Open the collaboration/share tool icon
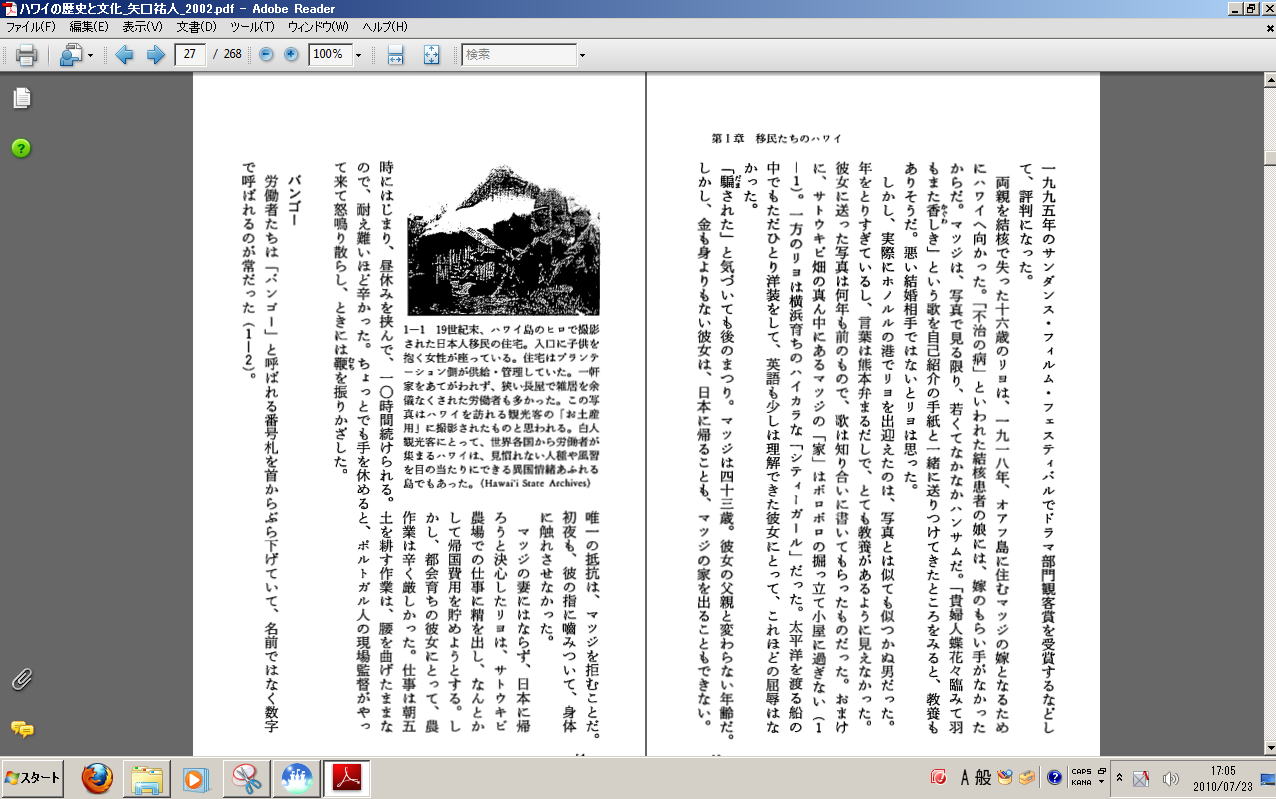 pos(70,55)
